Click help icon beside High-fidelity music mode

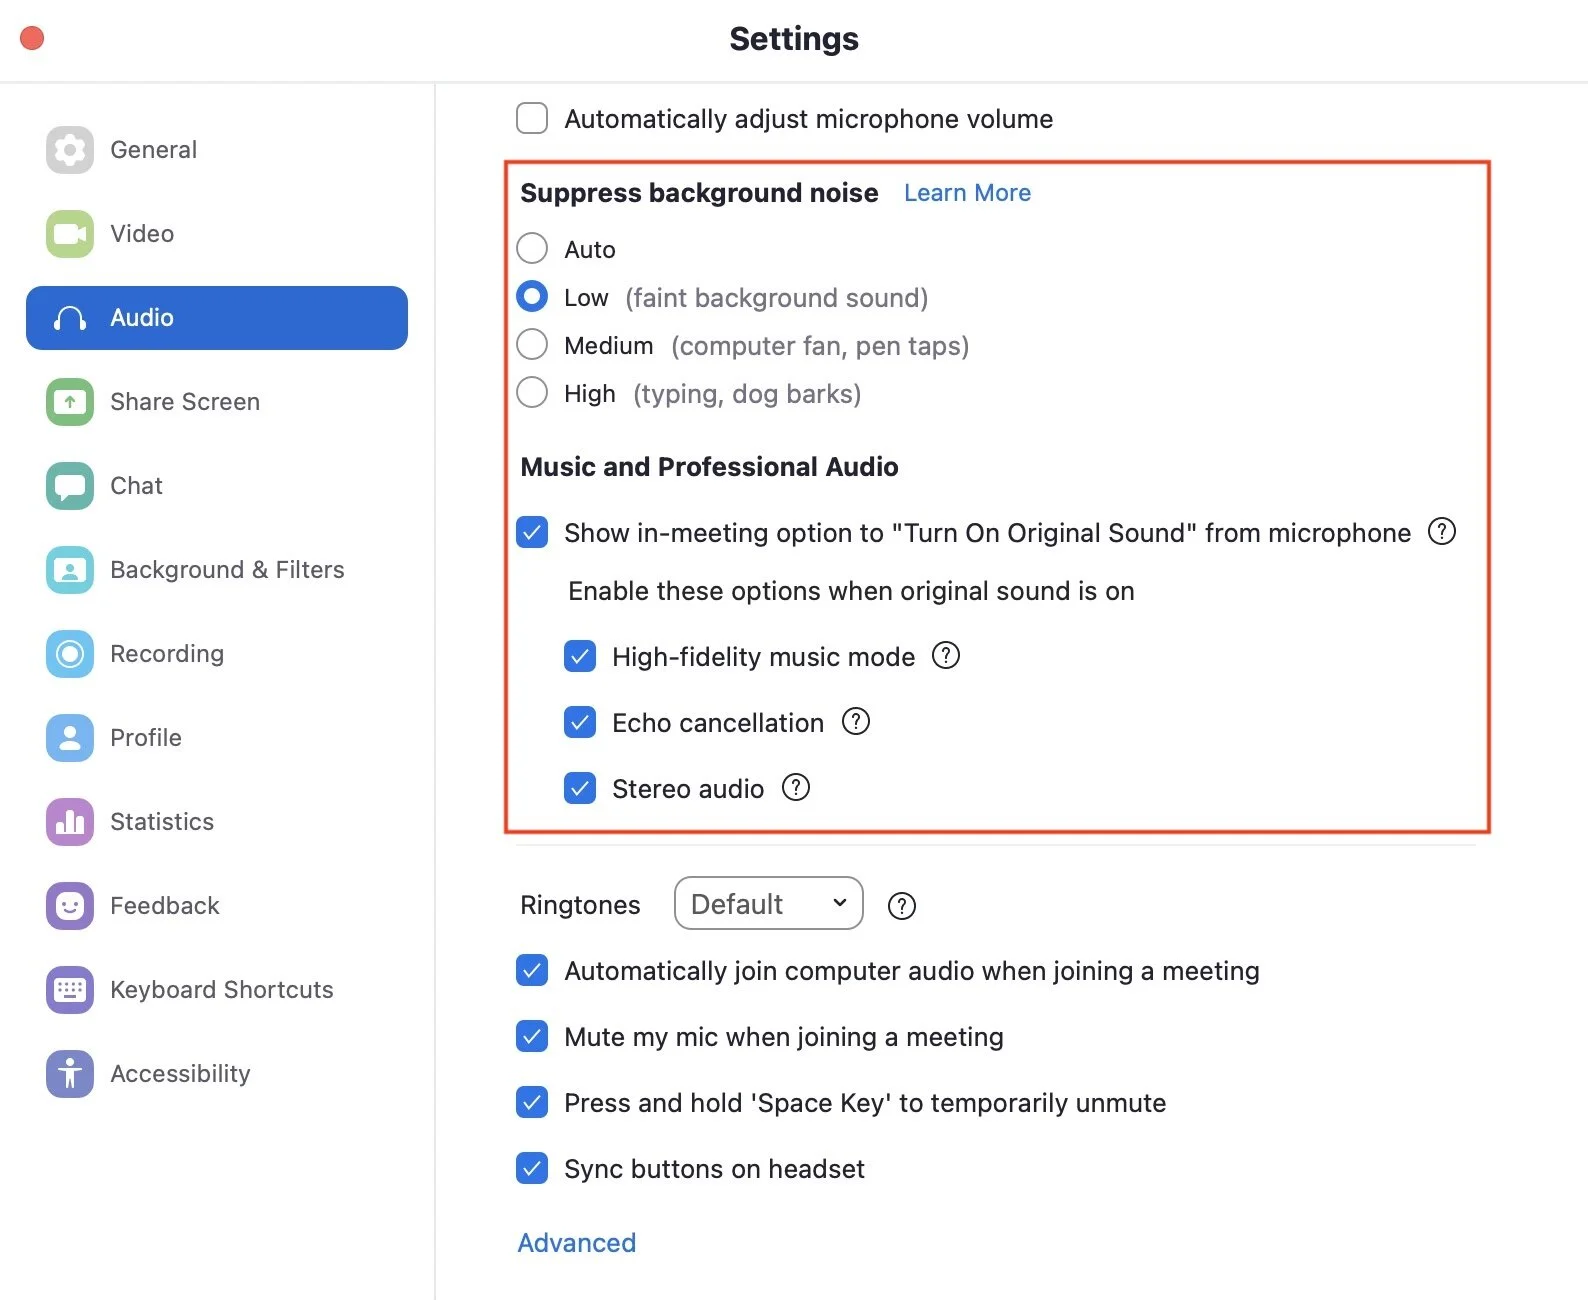point(946,655)
